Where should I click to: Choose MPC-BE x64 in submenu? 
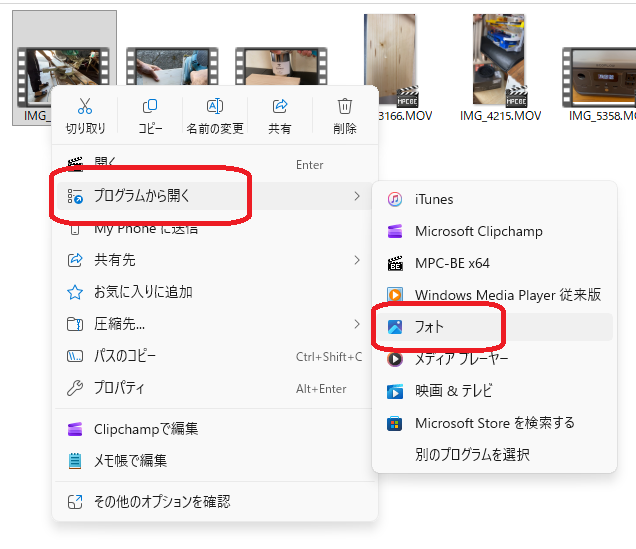(x=494, y=263)
